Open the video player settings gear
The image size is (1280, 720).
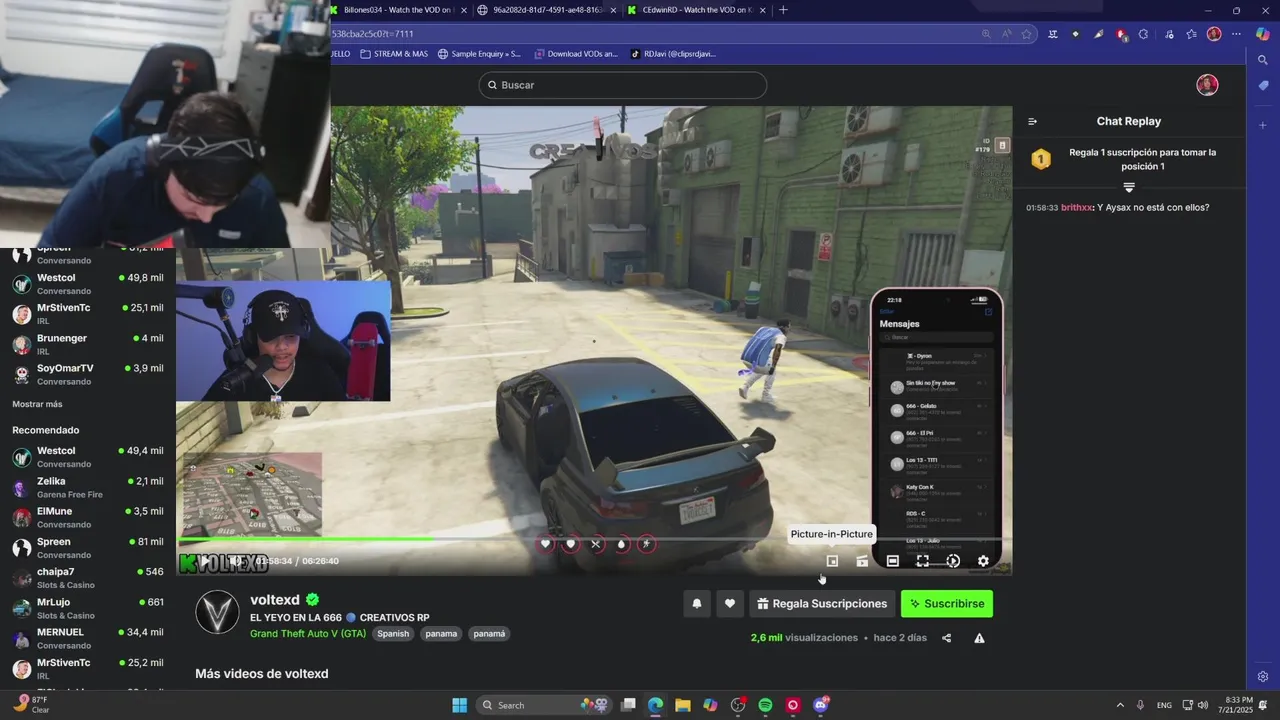(983, 561)
